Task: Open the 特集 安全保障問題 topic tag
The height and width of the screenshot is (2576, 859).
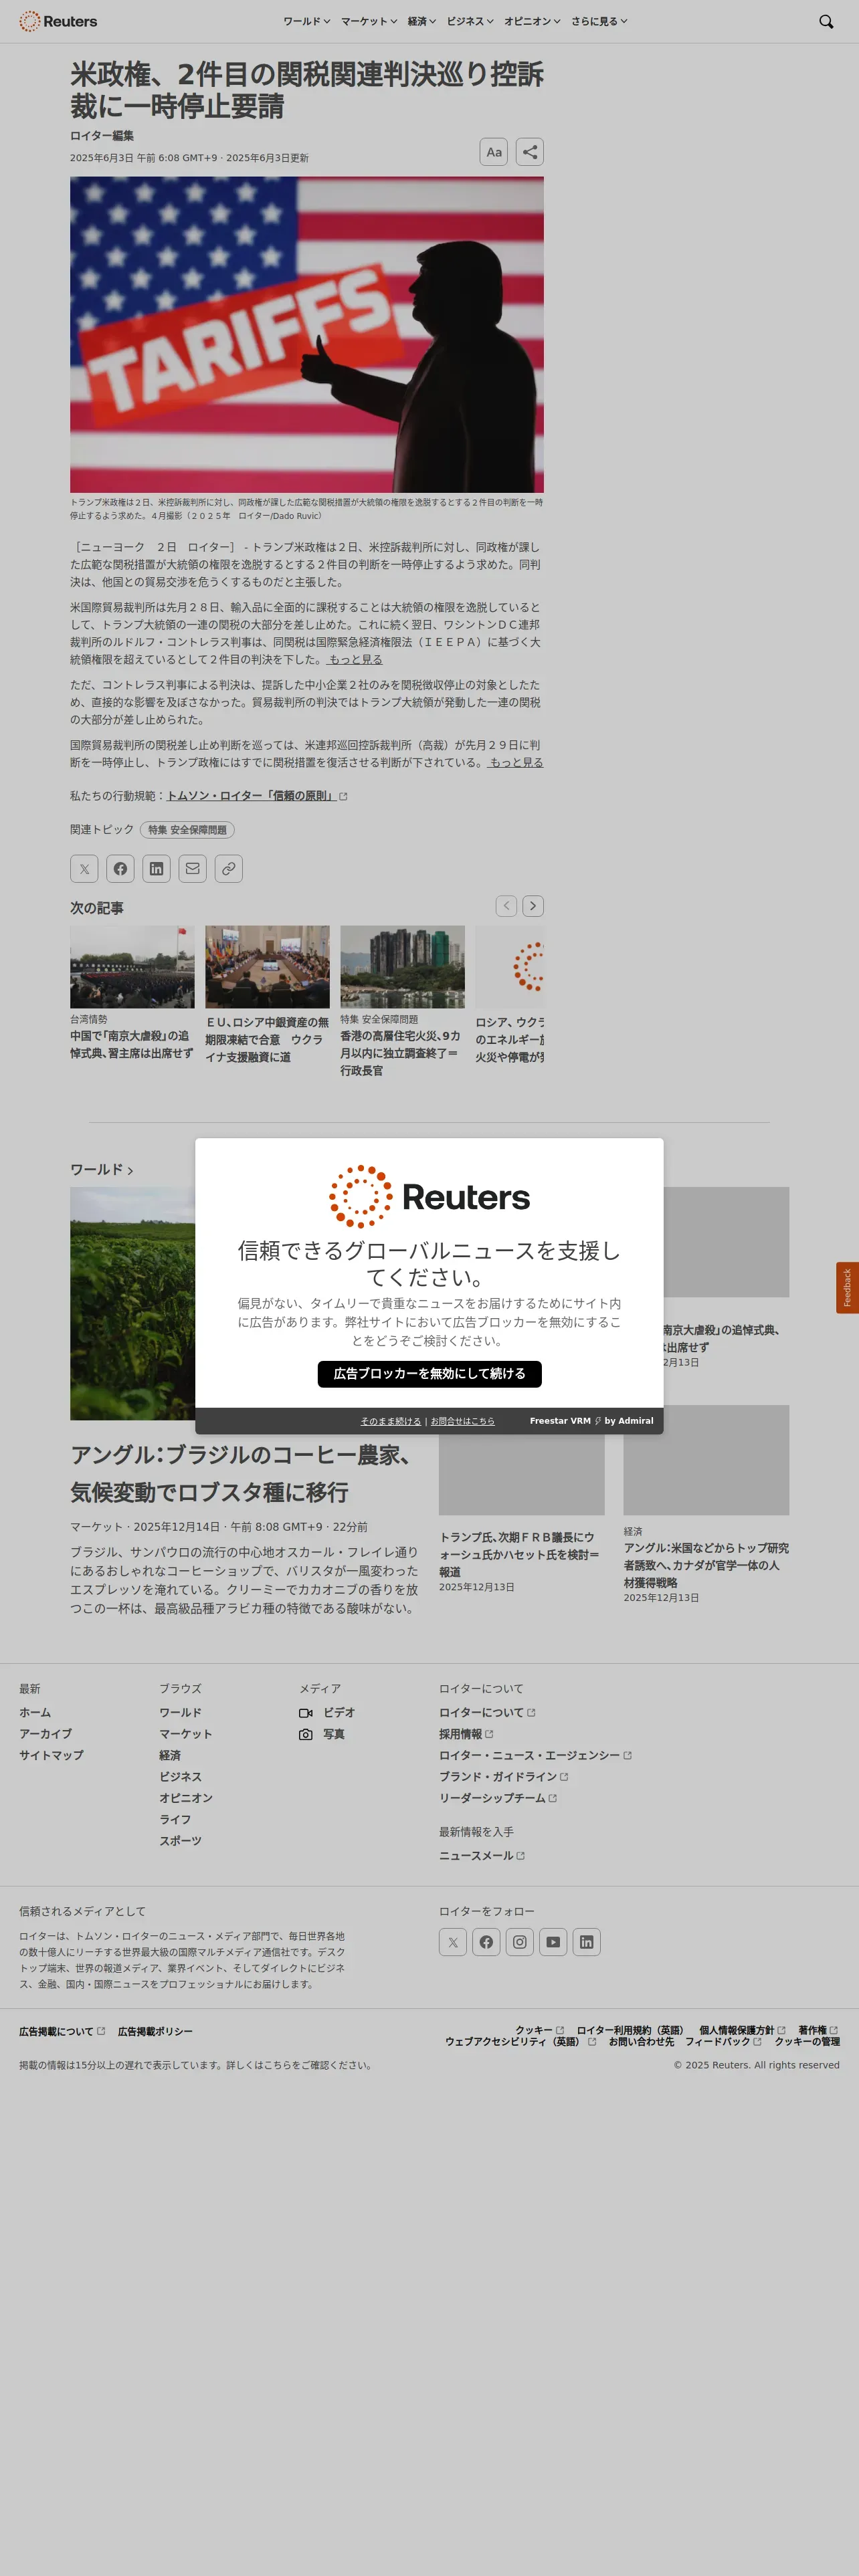Action: coord(188,830)
